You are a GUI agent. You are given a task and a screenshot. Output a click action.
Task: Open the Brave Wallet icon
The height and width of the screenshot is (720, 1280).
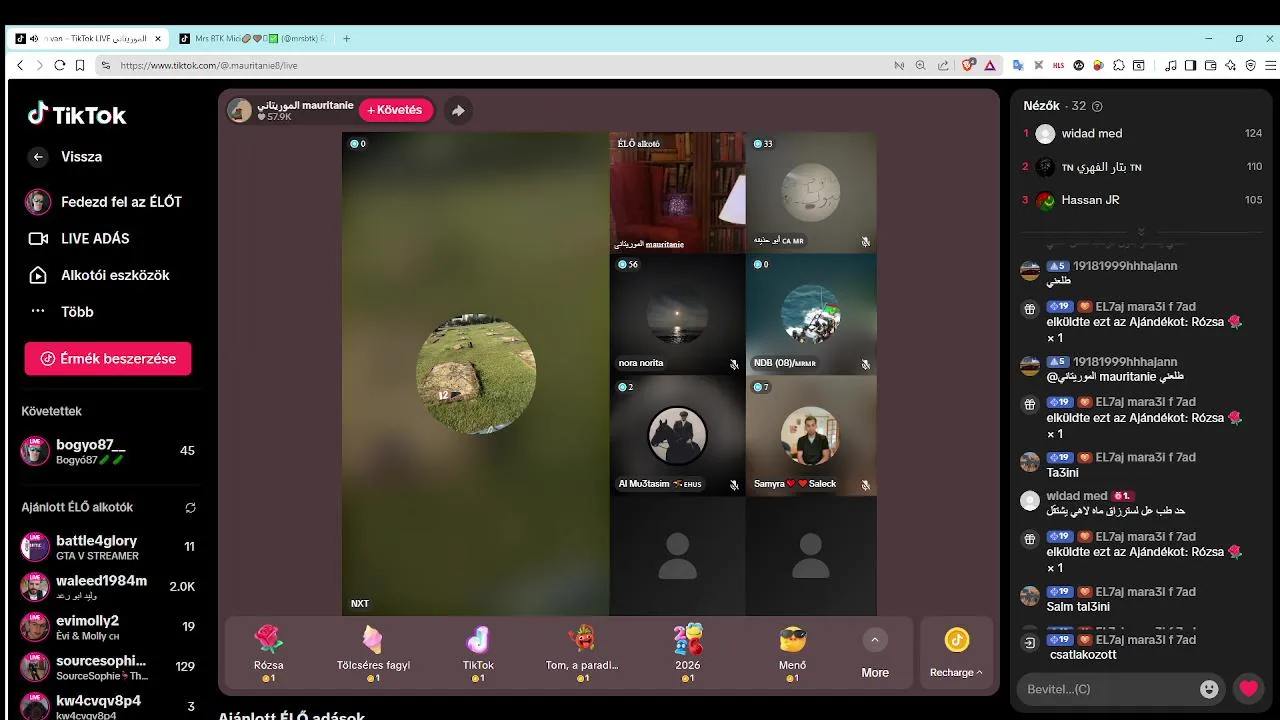coord(1210,65)
